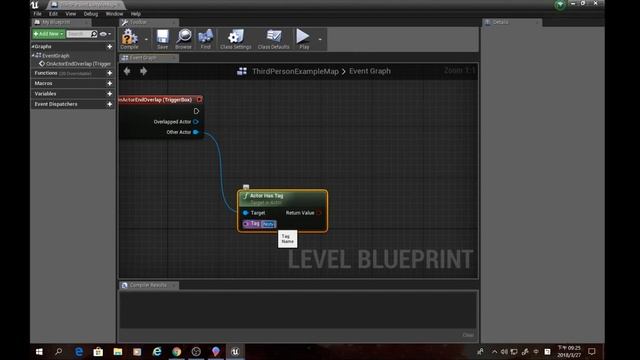
Task: Click the OnActorEndOverlap node title
Action: (155, 100)
